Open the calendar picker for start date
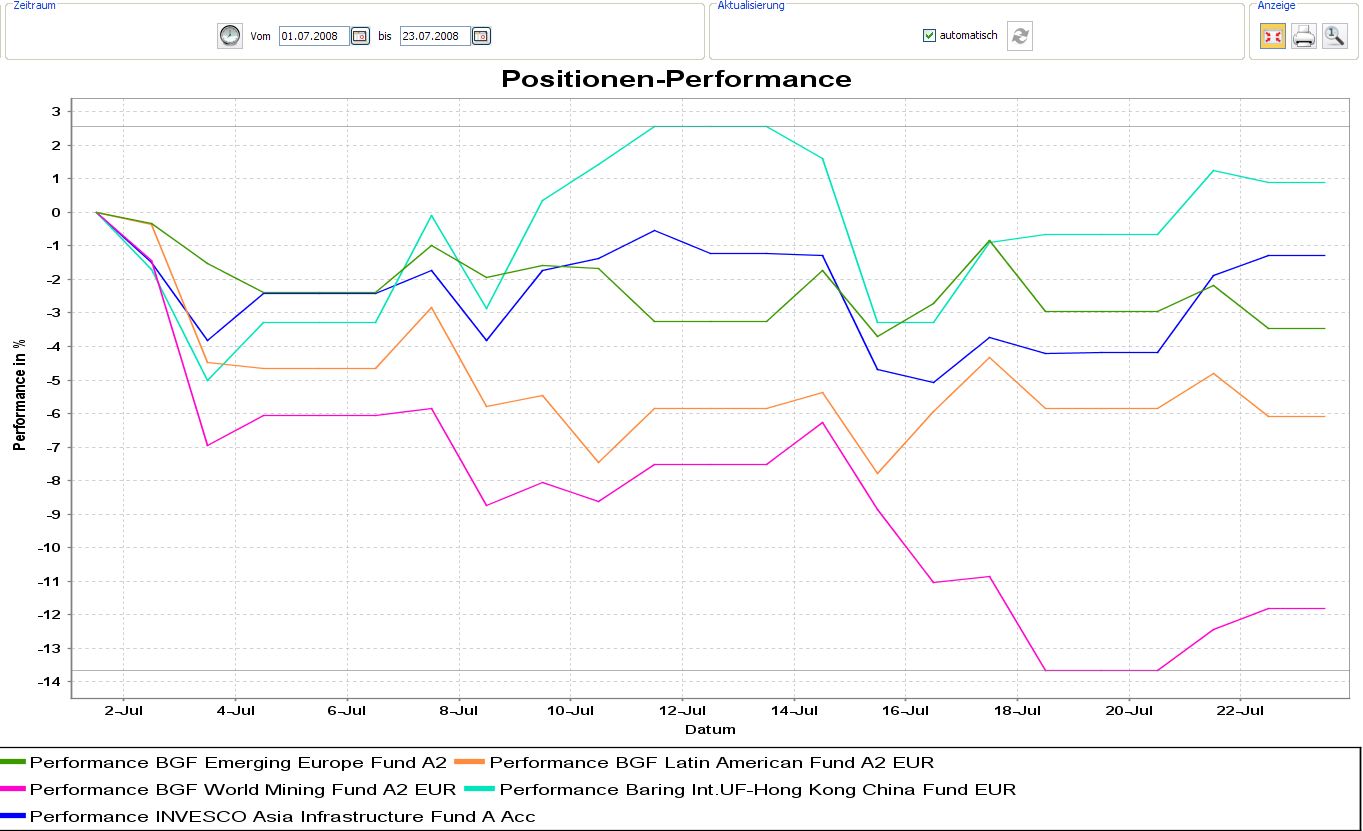Screen dimensions: 1363x831 [360, 36]
